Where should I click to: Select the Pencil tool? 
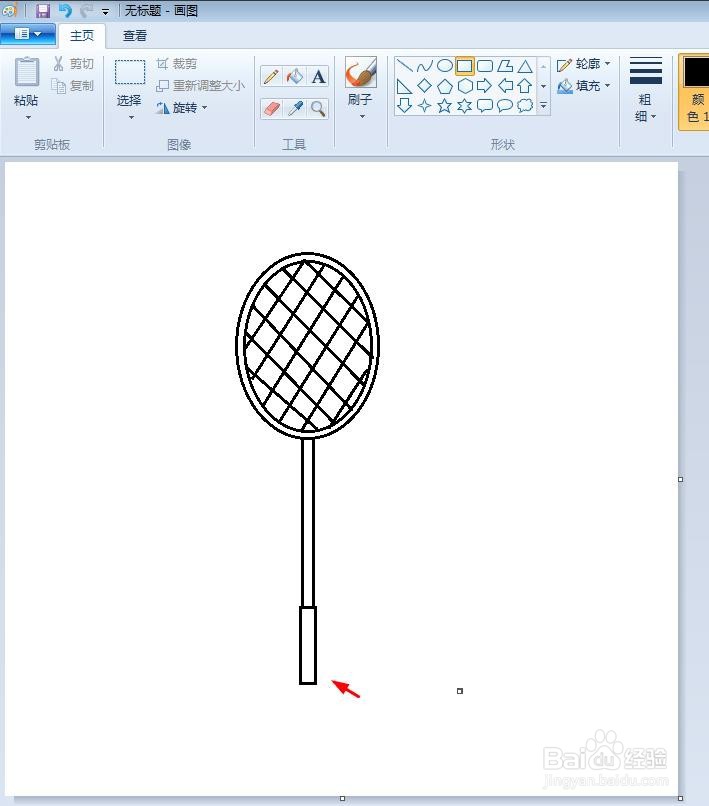pos(271,77)
